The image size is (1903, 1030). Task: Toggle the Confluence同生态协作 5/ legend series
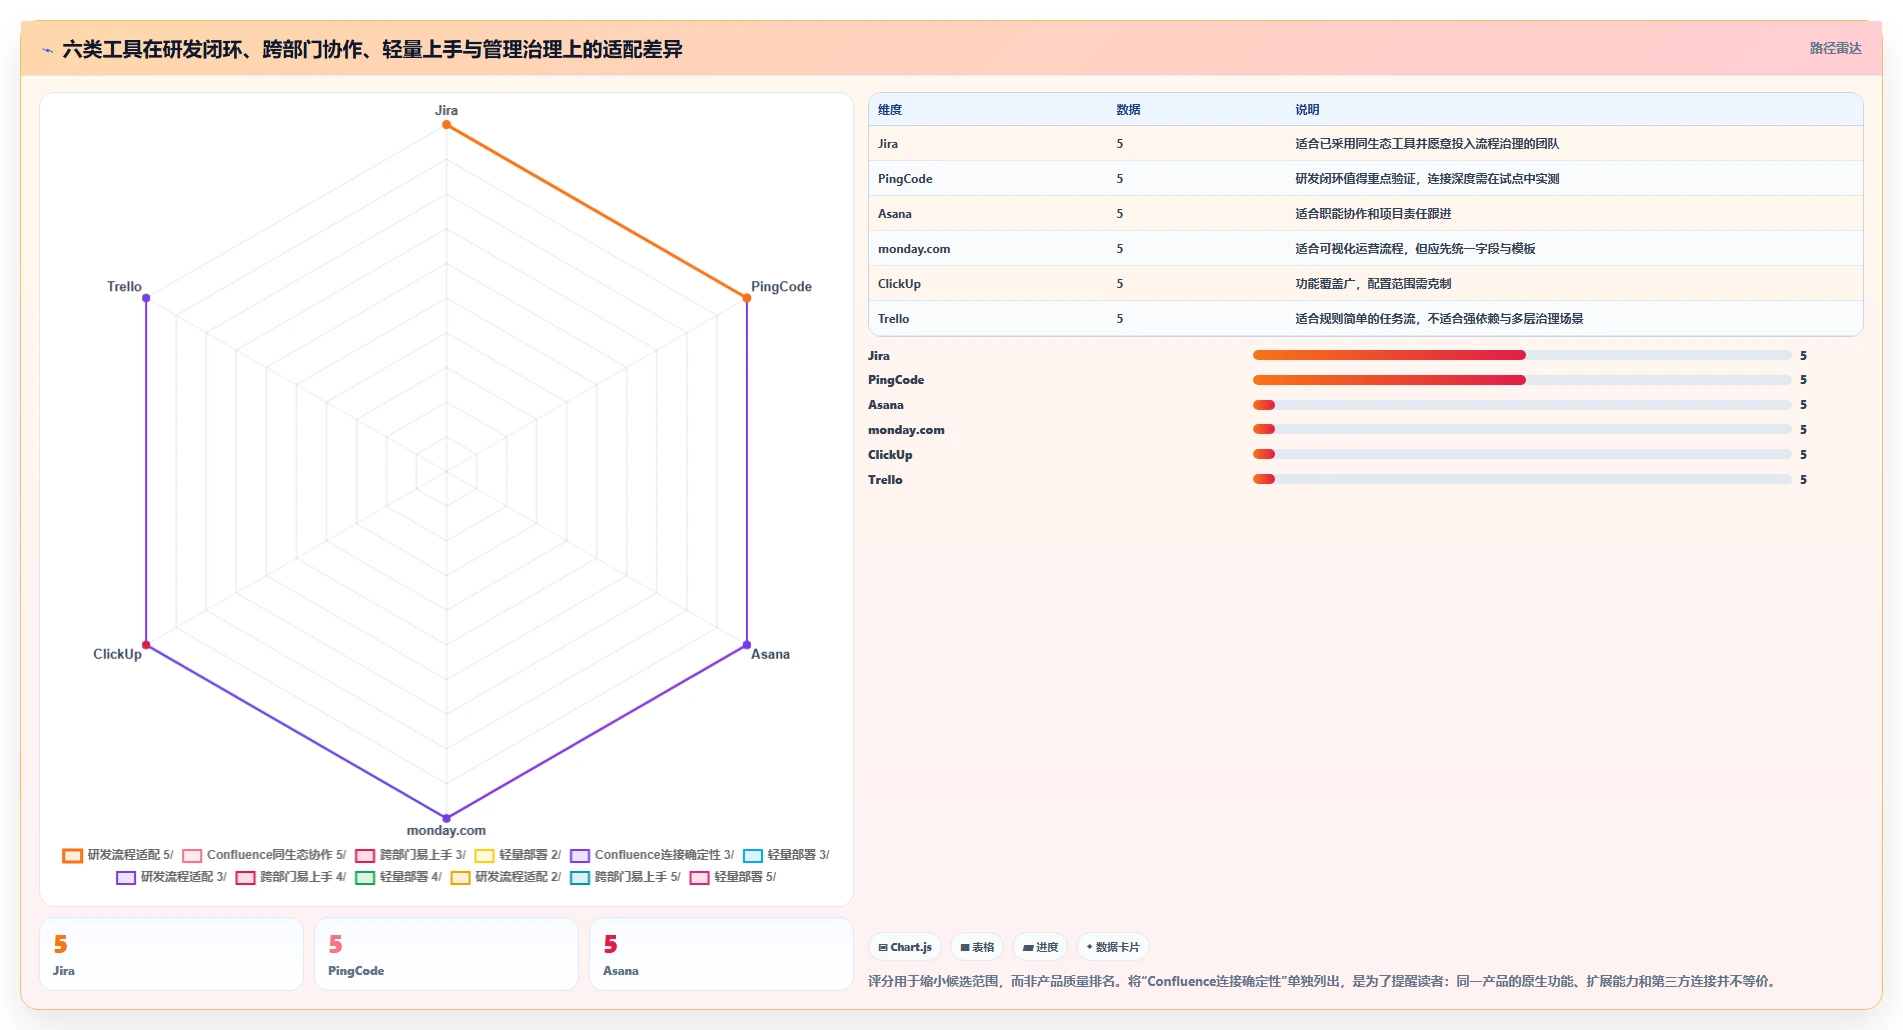pyautogui.click(x=264, y=855)
